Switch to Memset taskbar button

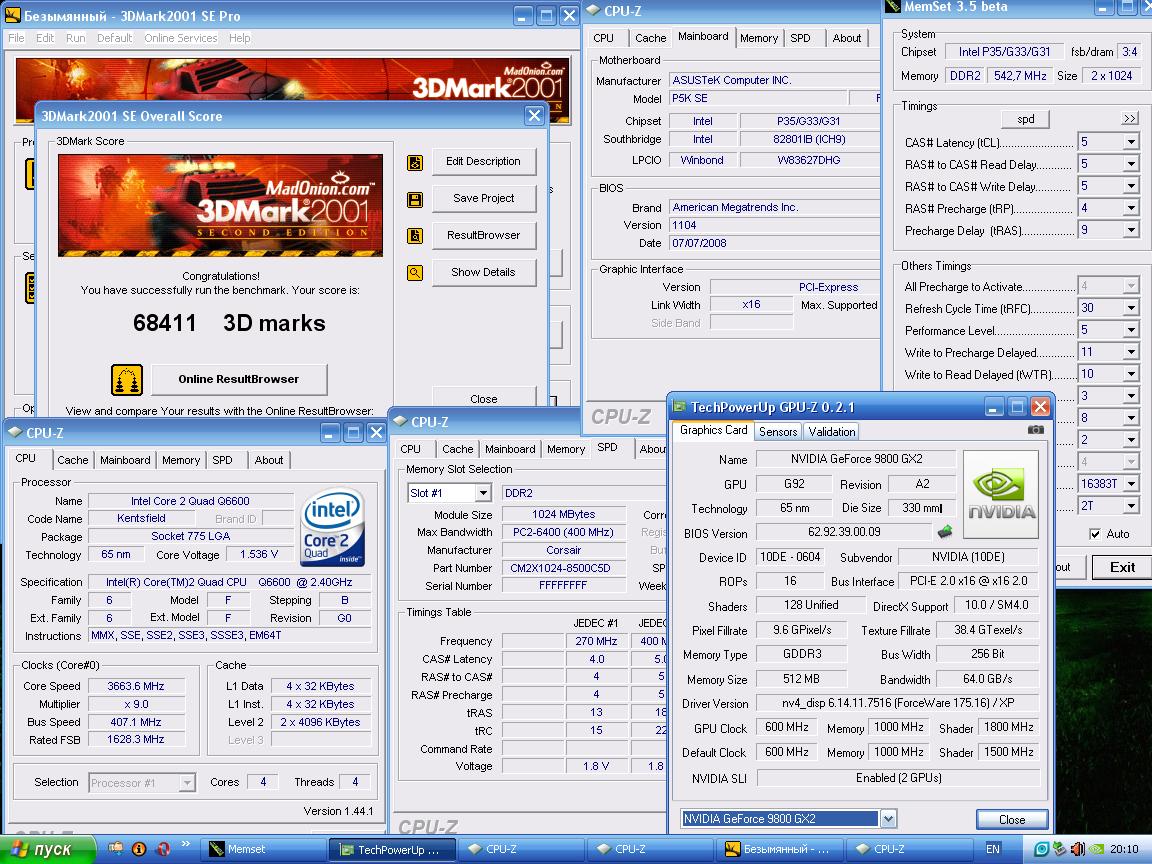pos(261,849)
